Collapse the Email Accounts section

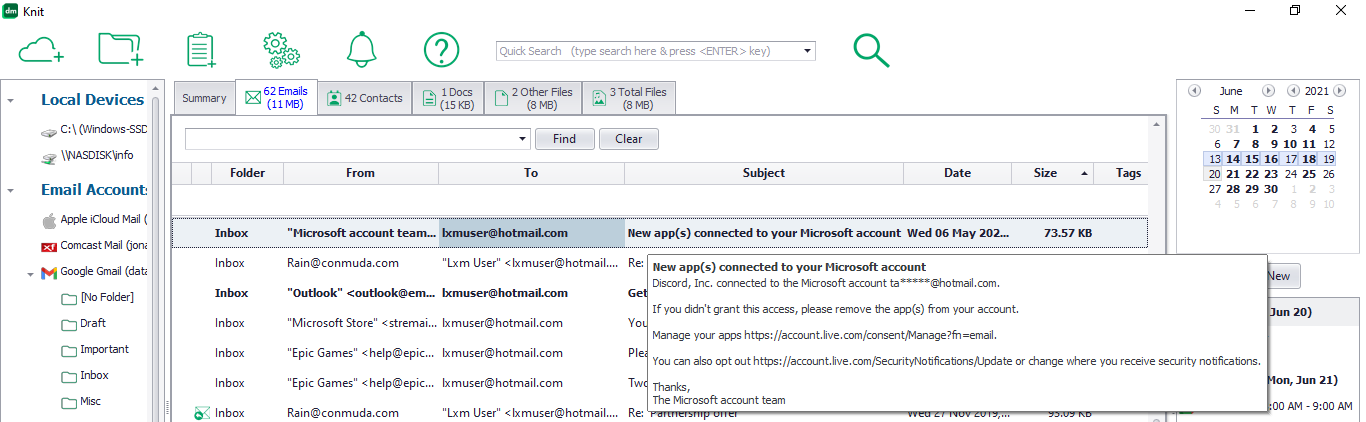pyautogui.click(x=10, y=191)
